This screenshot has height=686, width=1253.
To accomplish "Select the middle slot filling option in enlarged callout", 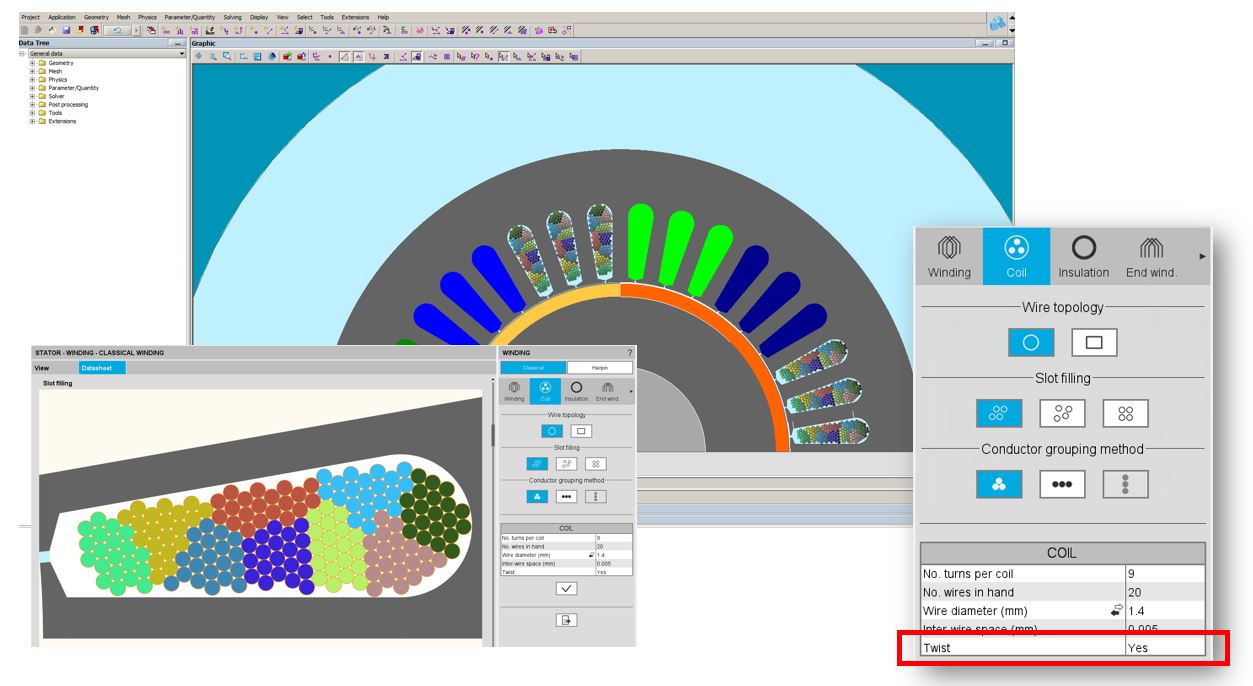I will pos(1061,413).
